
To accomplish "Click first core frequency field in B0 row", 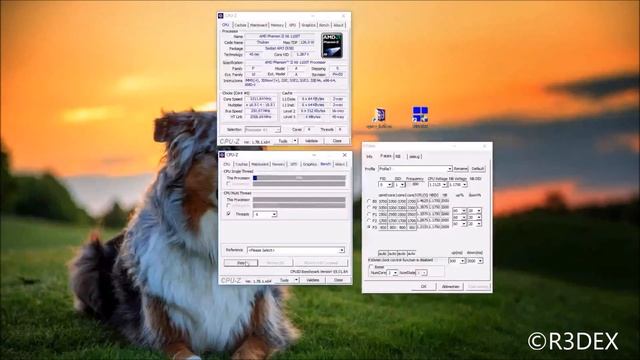I will coord(383,201).
